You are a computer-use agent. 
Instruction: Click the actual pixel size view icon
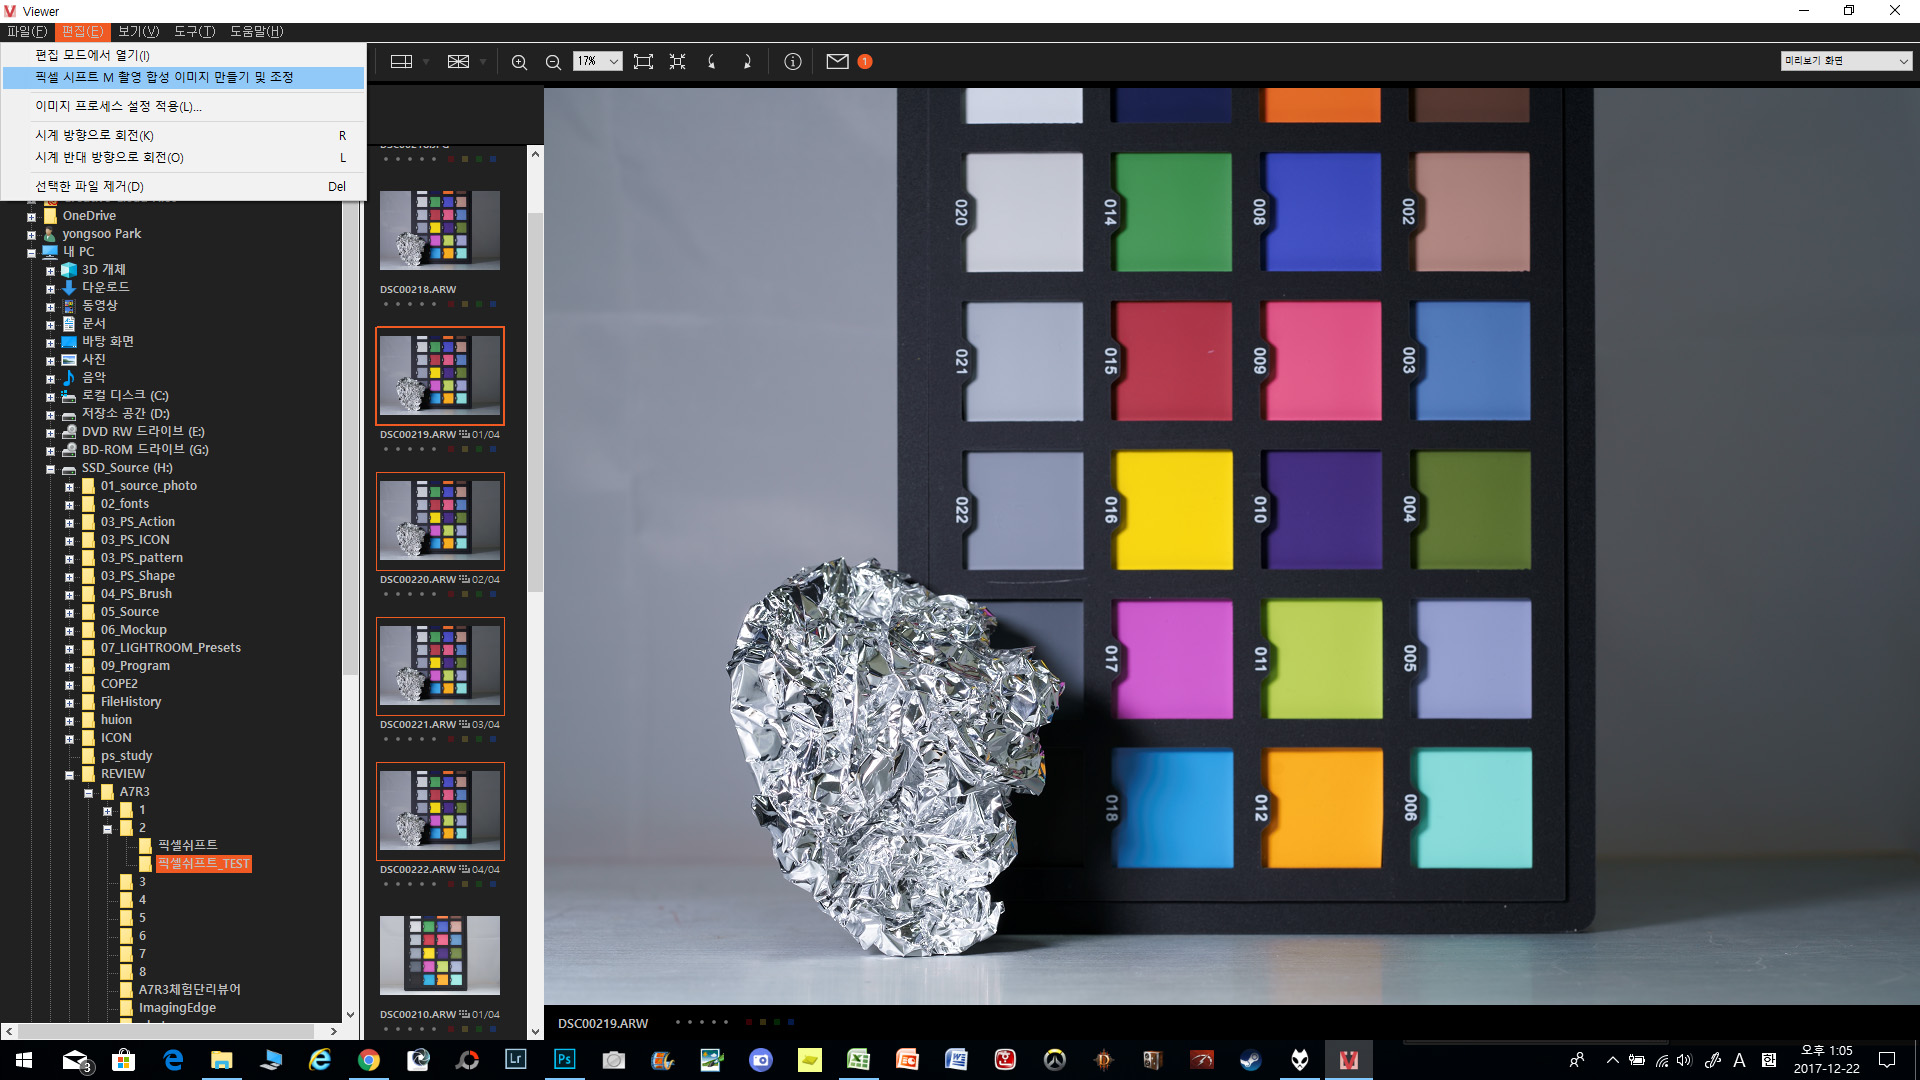click(x=677, y=62)
